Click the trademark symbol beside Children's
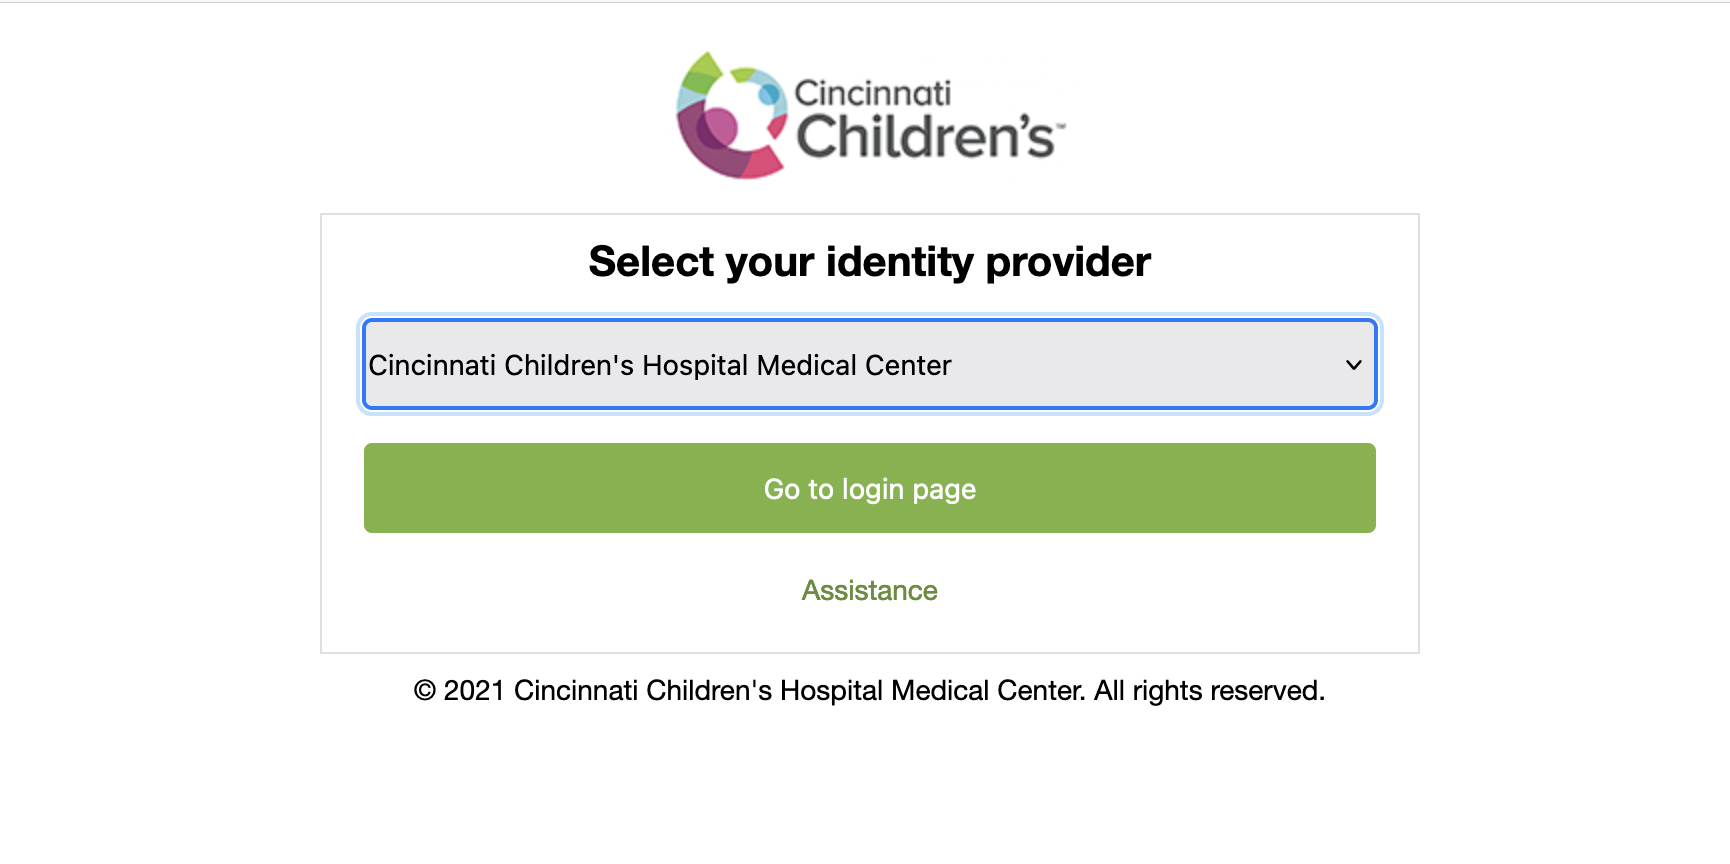This screenshot has height=864, width=1730. coord(1061,126)
